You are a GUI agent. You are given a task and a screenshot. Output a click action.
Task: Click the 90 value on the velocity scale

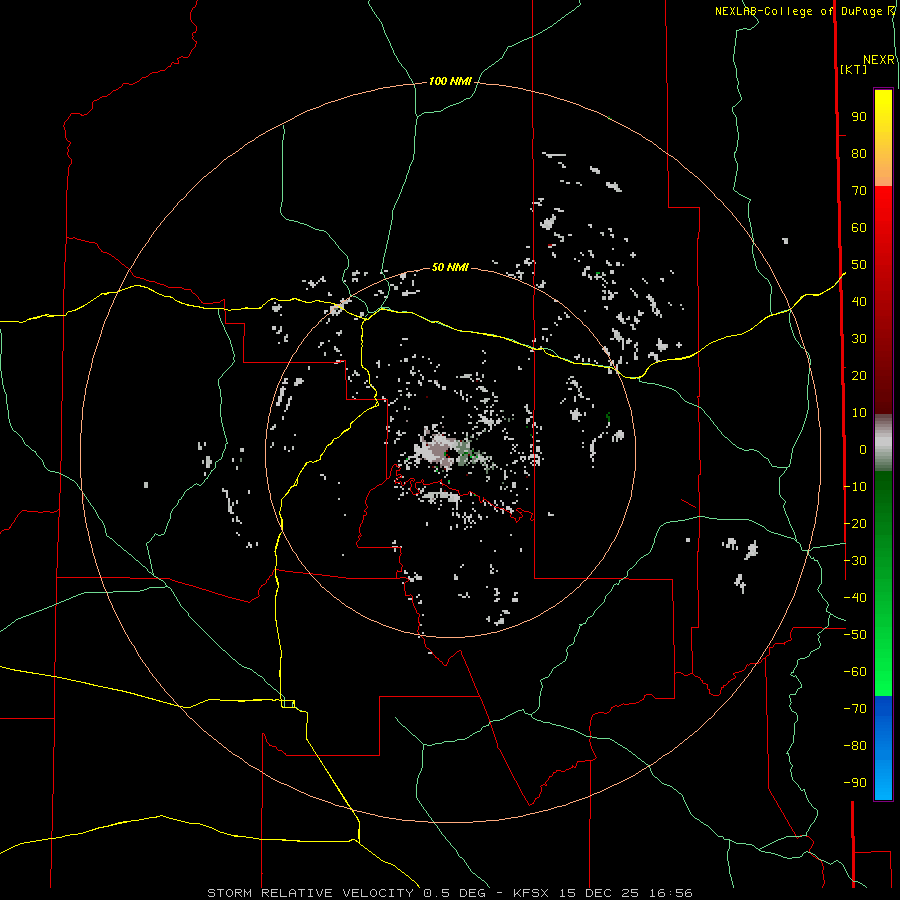(x=859, y=117)
